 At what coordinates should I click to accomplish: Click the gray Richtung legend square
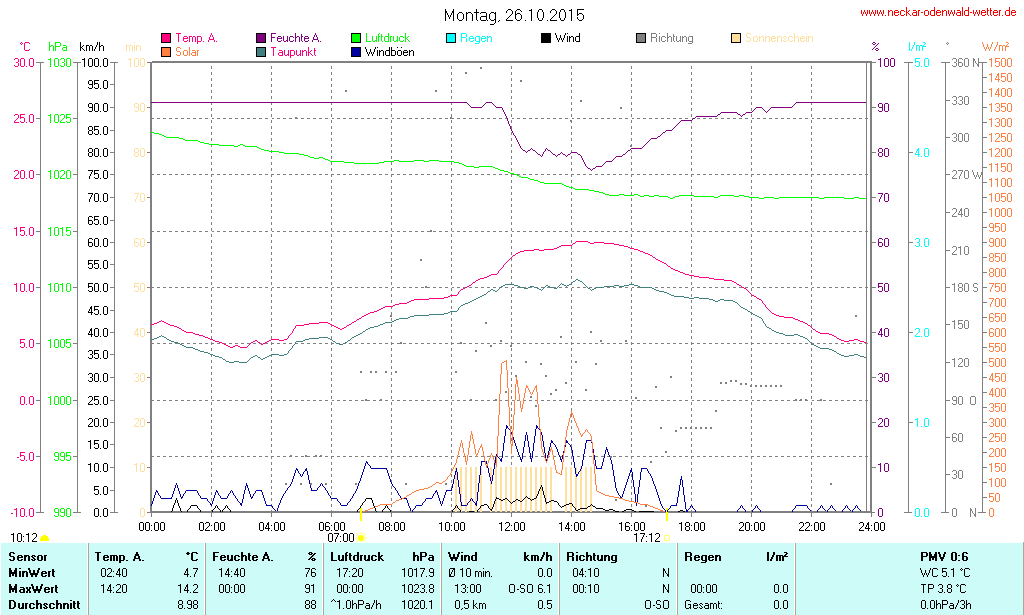pyautogui.click(x=641, y=38)
